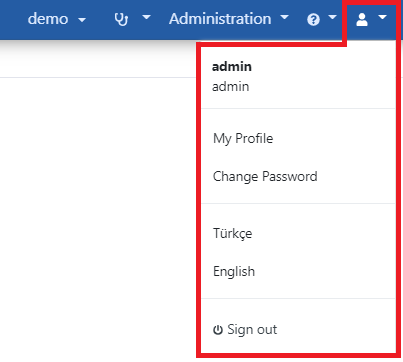Collapse the user menu caret

[x=383, y=17]
